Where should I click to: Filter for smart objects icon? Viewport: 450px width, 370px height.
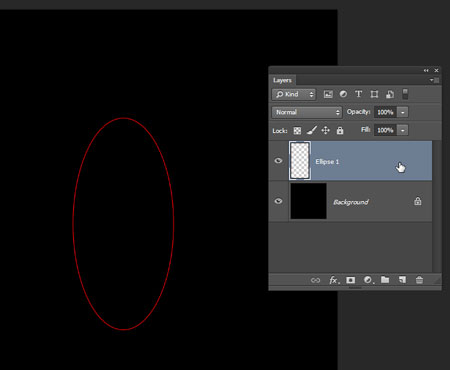(390, 94)
